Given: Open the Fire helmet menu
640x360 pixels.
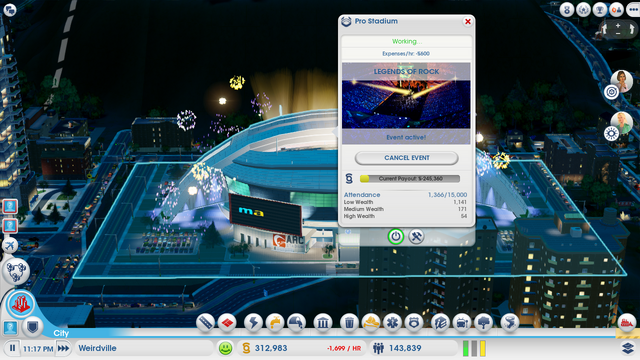Looking at the screenshot, I should [371, 322].
